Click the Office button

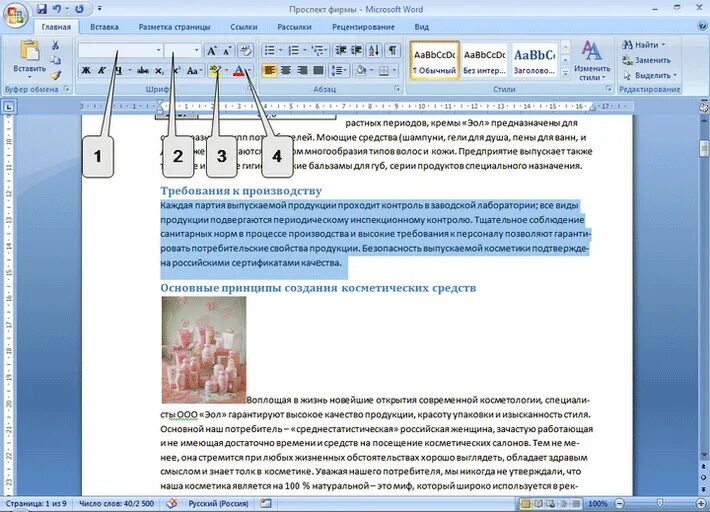(x=15, y=17)
